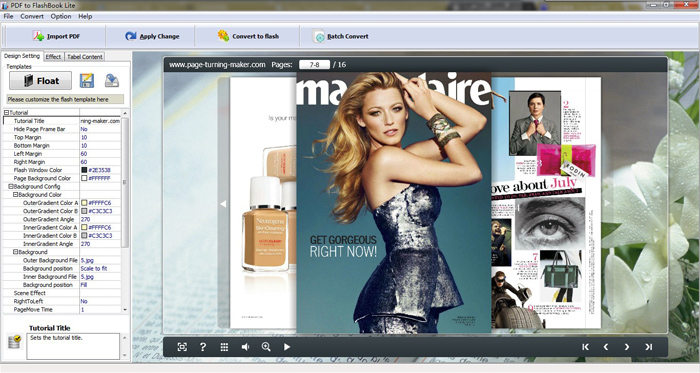
Task: Click the description box scroll up arrow
Action: 125,338
